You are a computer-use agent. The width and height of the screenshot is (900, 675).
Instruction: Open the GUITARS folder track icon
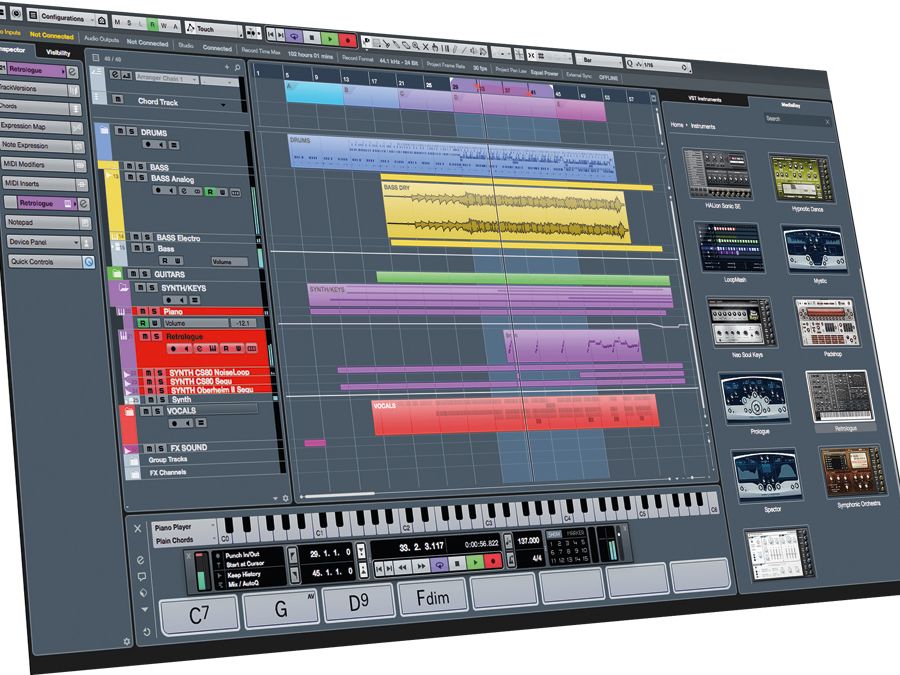pyautogui.click(x=116, y=273)
